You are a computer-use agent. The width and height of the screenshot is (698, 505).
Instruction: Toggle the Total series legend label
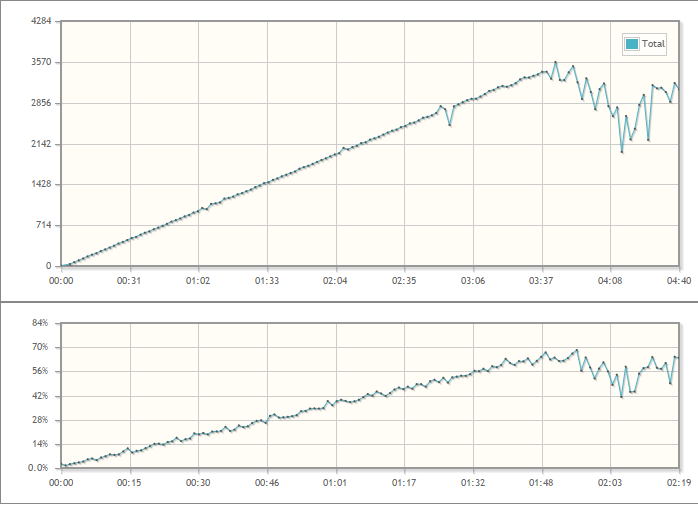tap(653, 44)
